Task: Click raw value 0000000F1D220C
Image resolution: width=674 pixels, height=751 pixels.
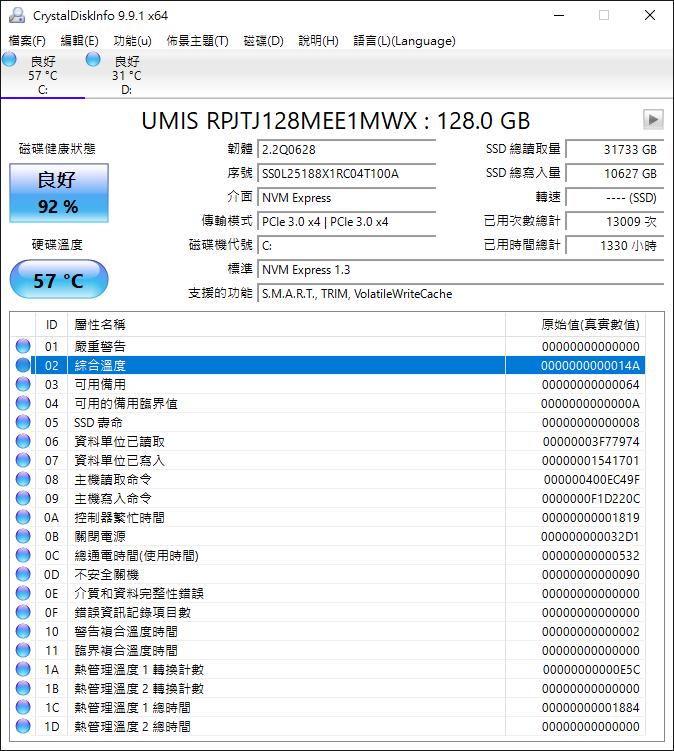Action: pos(591,499)
